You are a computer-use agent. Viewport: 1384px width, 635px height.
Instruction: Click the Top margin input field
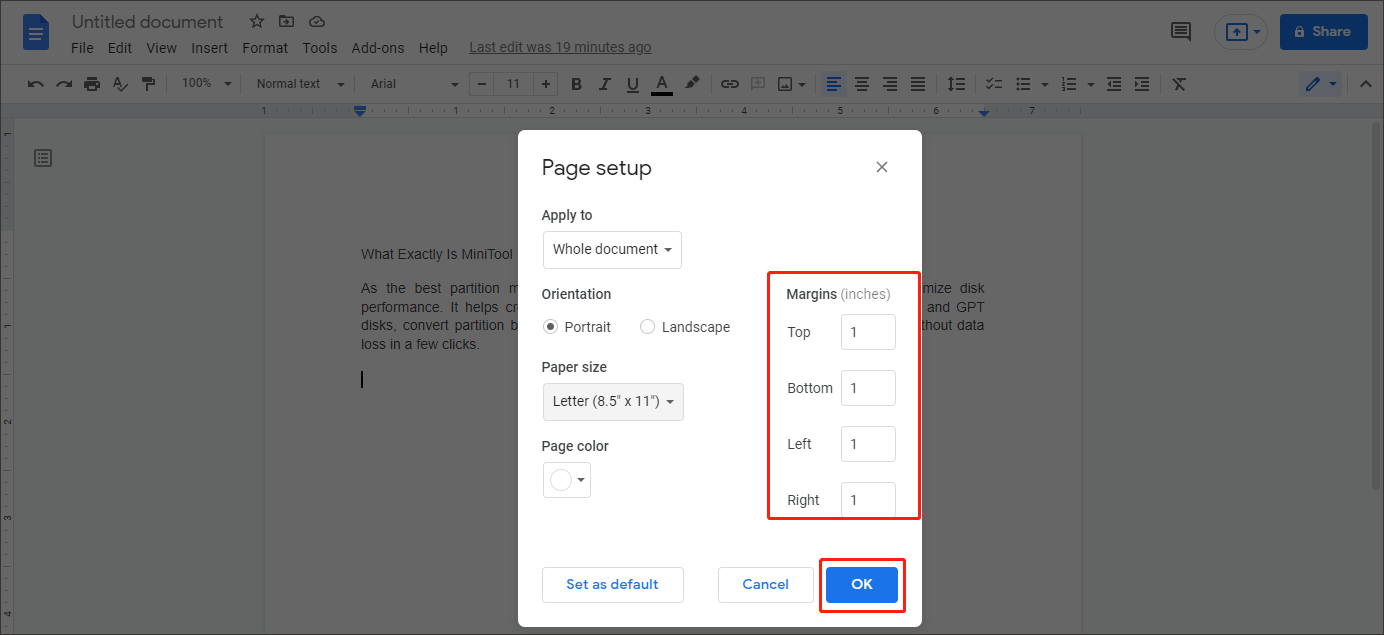867,331
